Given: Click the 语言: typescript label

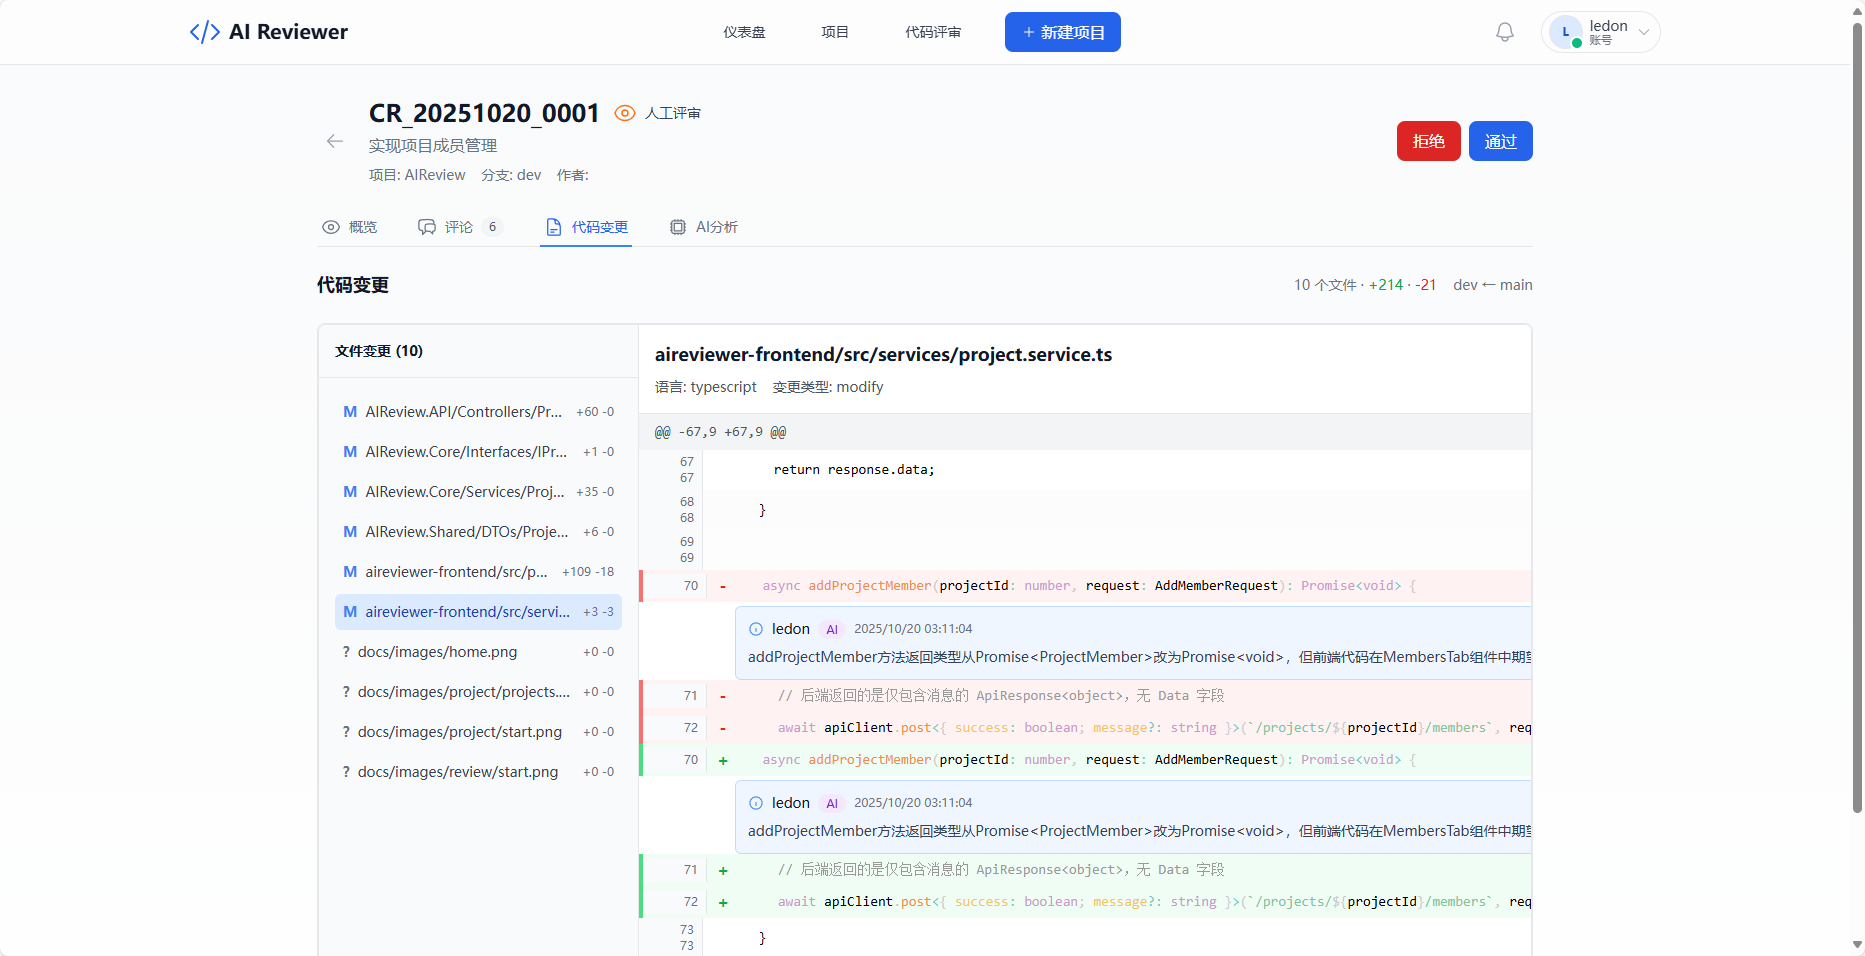Looking at the screenshot, I should tap(706, 387).
